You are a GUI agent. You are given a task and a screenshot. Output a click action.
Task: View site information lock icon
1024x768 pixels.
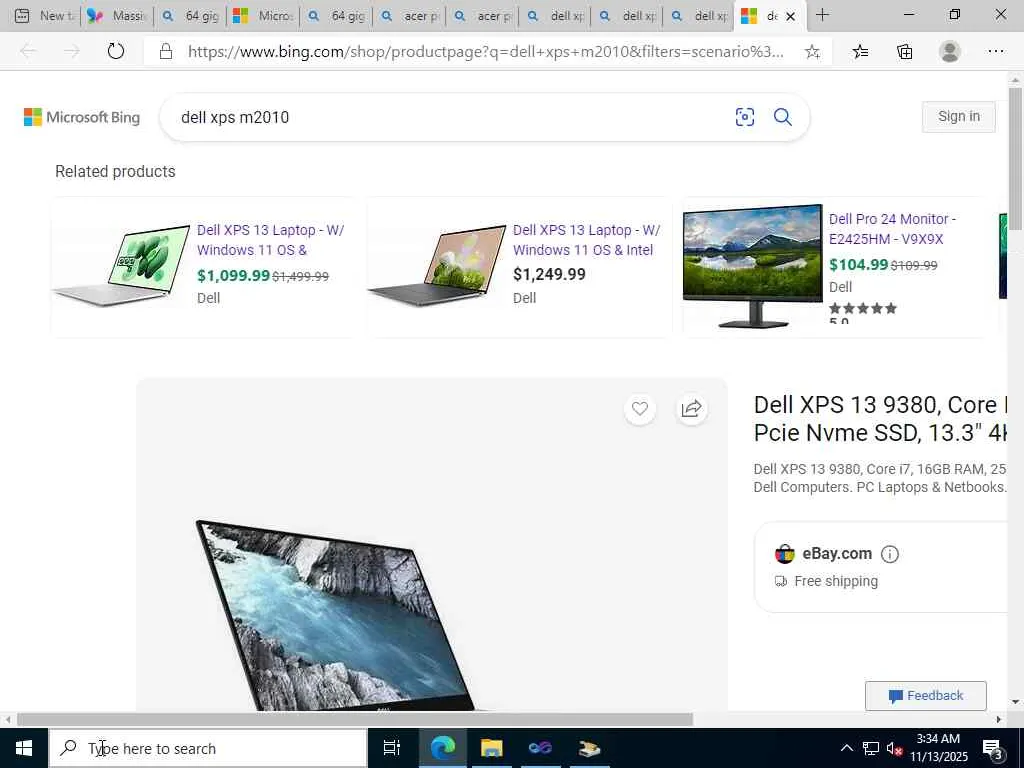pyautogui.click(x=166, y=52)
